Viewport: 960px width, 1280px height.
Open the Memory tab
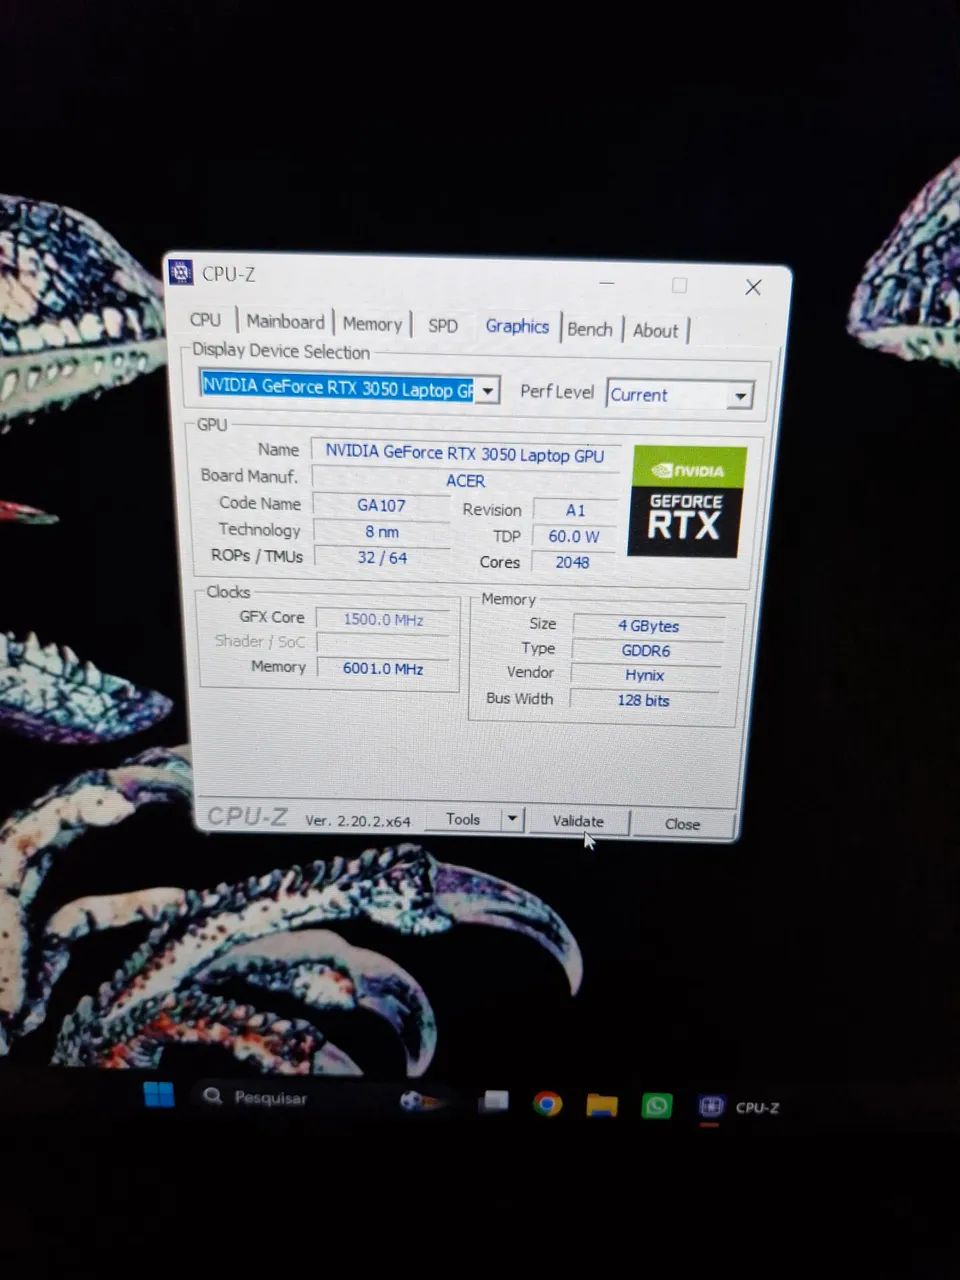tap(372, 324)
